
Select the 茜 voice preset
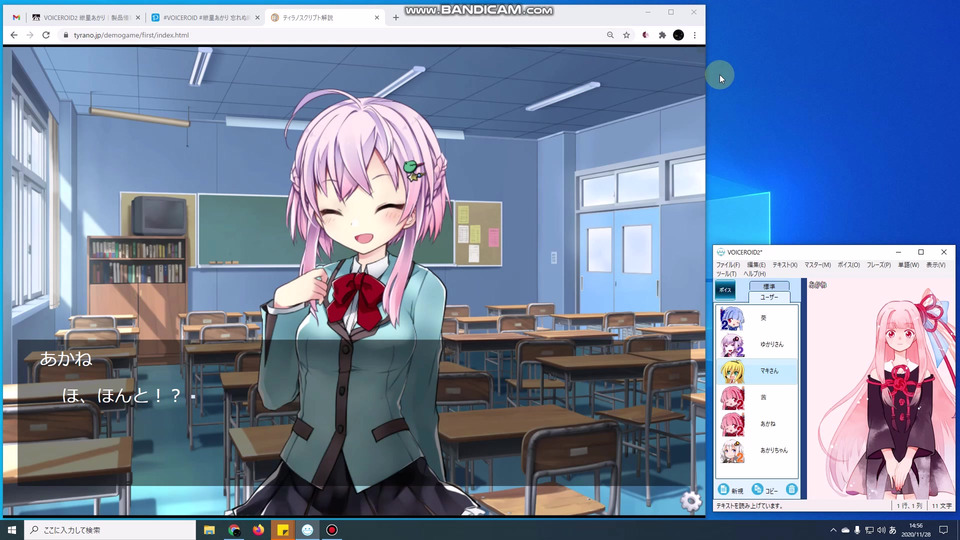pyautogui.click(x=757, y=397)
